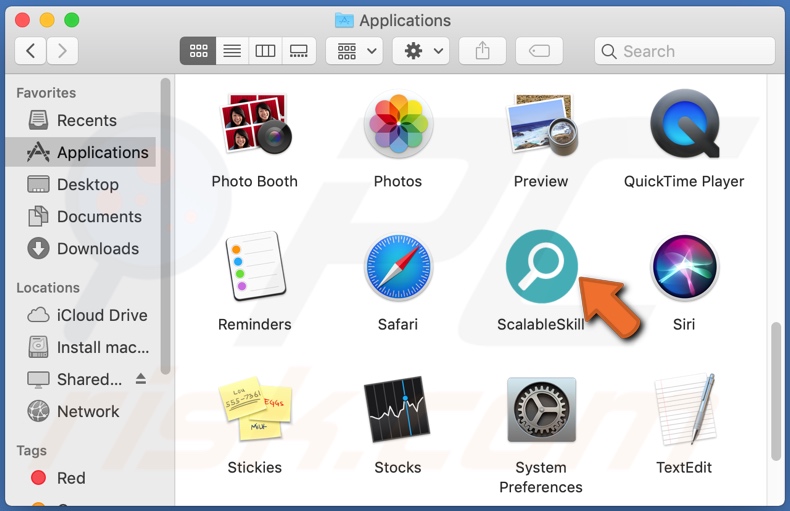Click the System Preferences name label
Screen dimensions: 790x511
pos(541,477)
